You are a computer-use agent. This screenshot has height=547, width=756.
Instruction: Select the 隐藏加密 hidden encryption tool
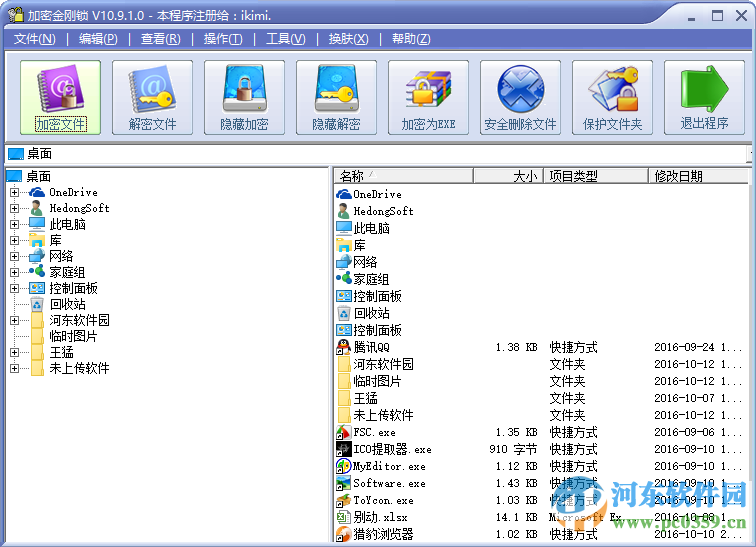(x=244, y=97)
